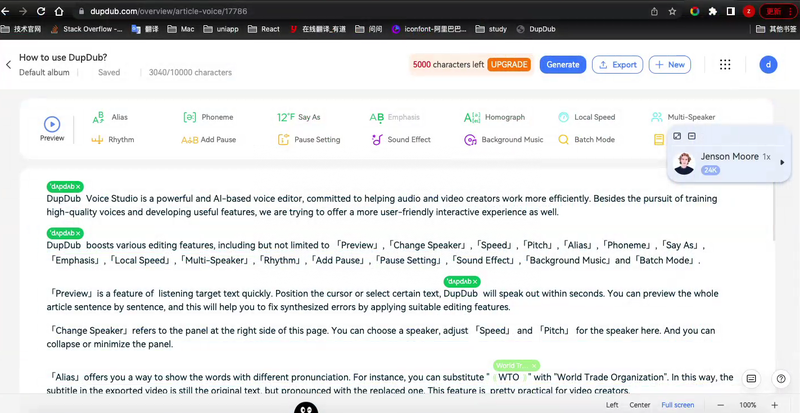
Task: Click the Generate button
Action: pos(563,64)
